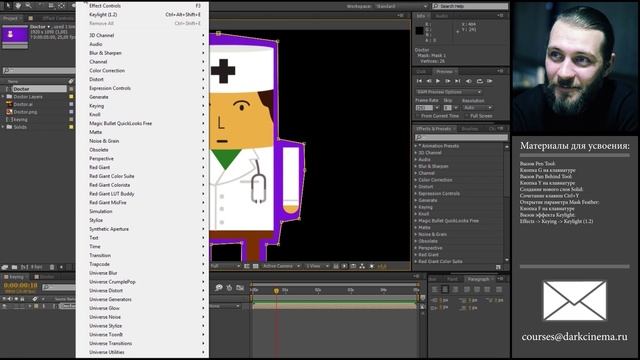The width and height of the screenshot is (640, 360).
Task: Click the Doctor.ai file icon
Action: click(9, 104)
